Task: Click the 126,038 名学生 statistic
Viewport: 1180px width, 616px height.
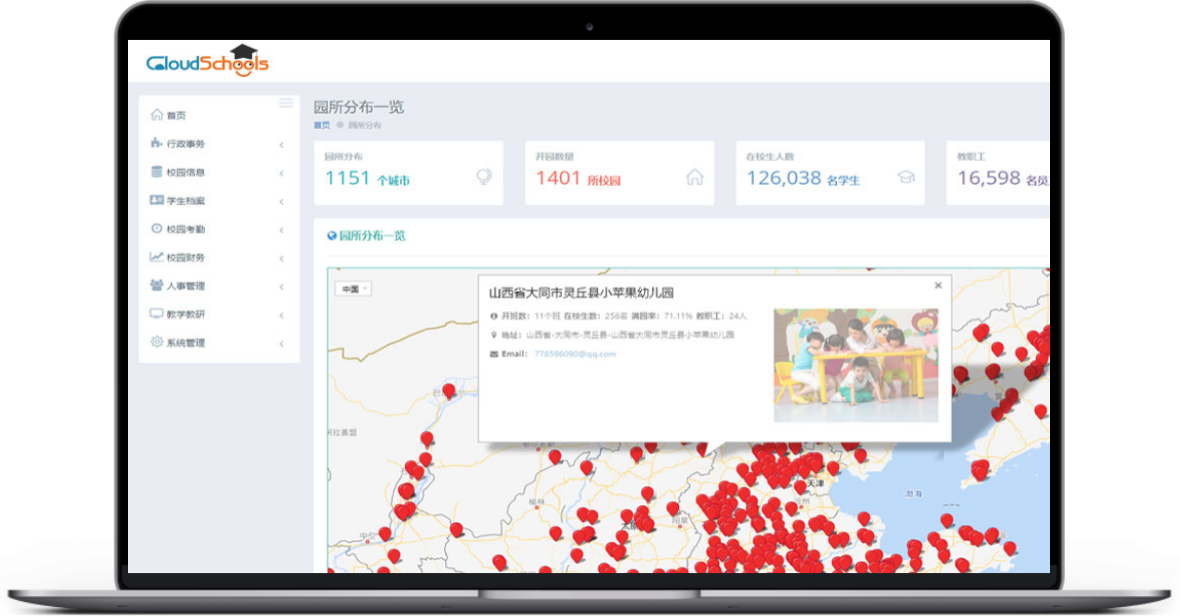Action: click(803, 178)
